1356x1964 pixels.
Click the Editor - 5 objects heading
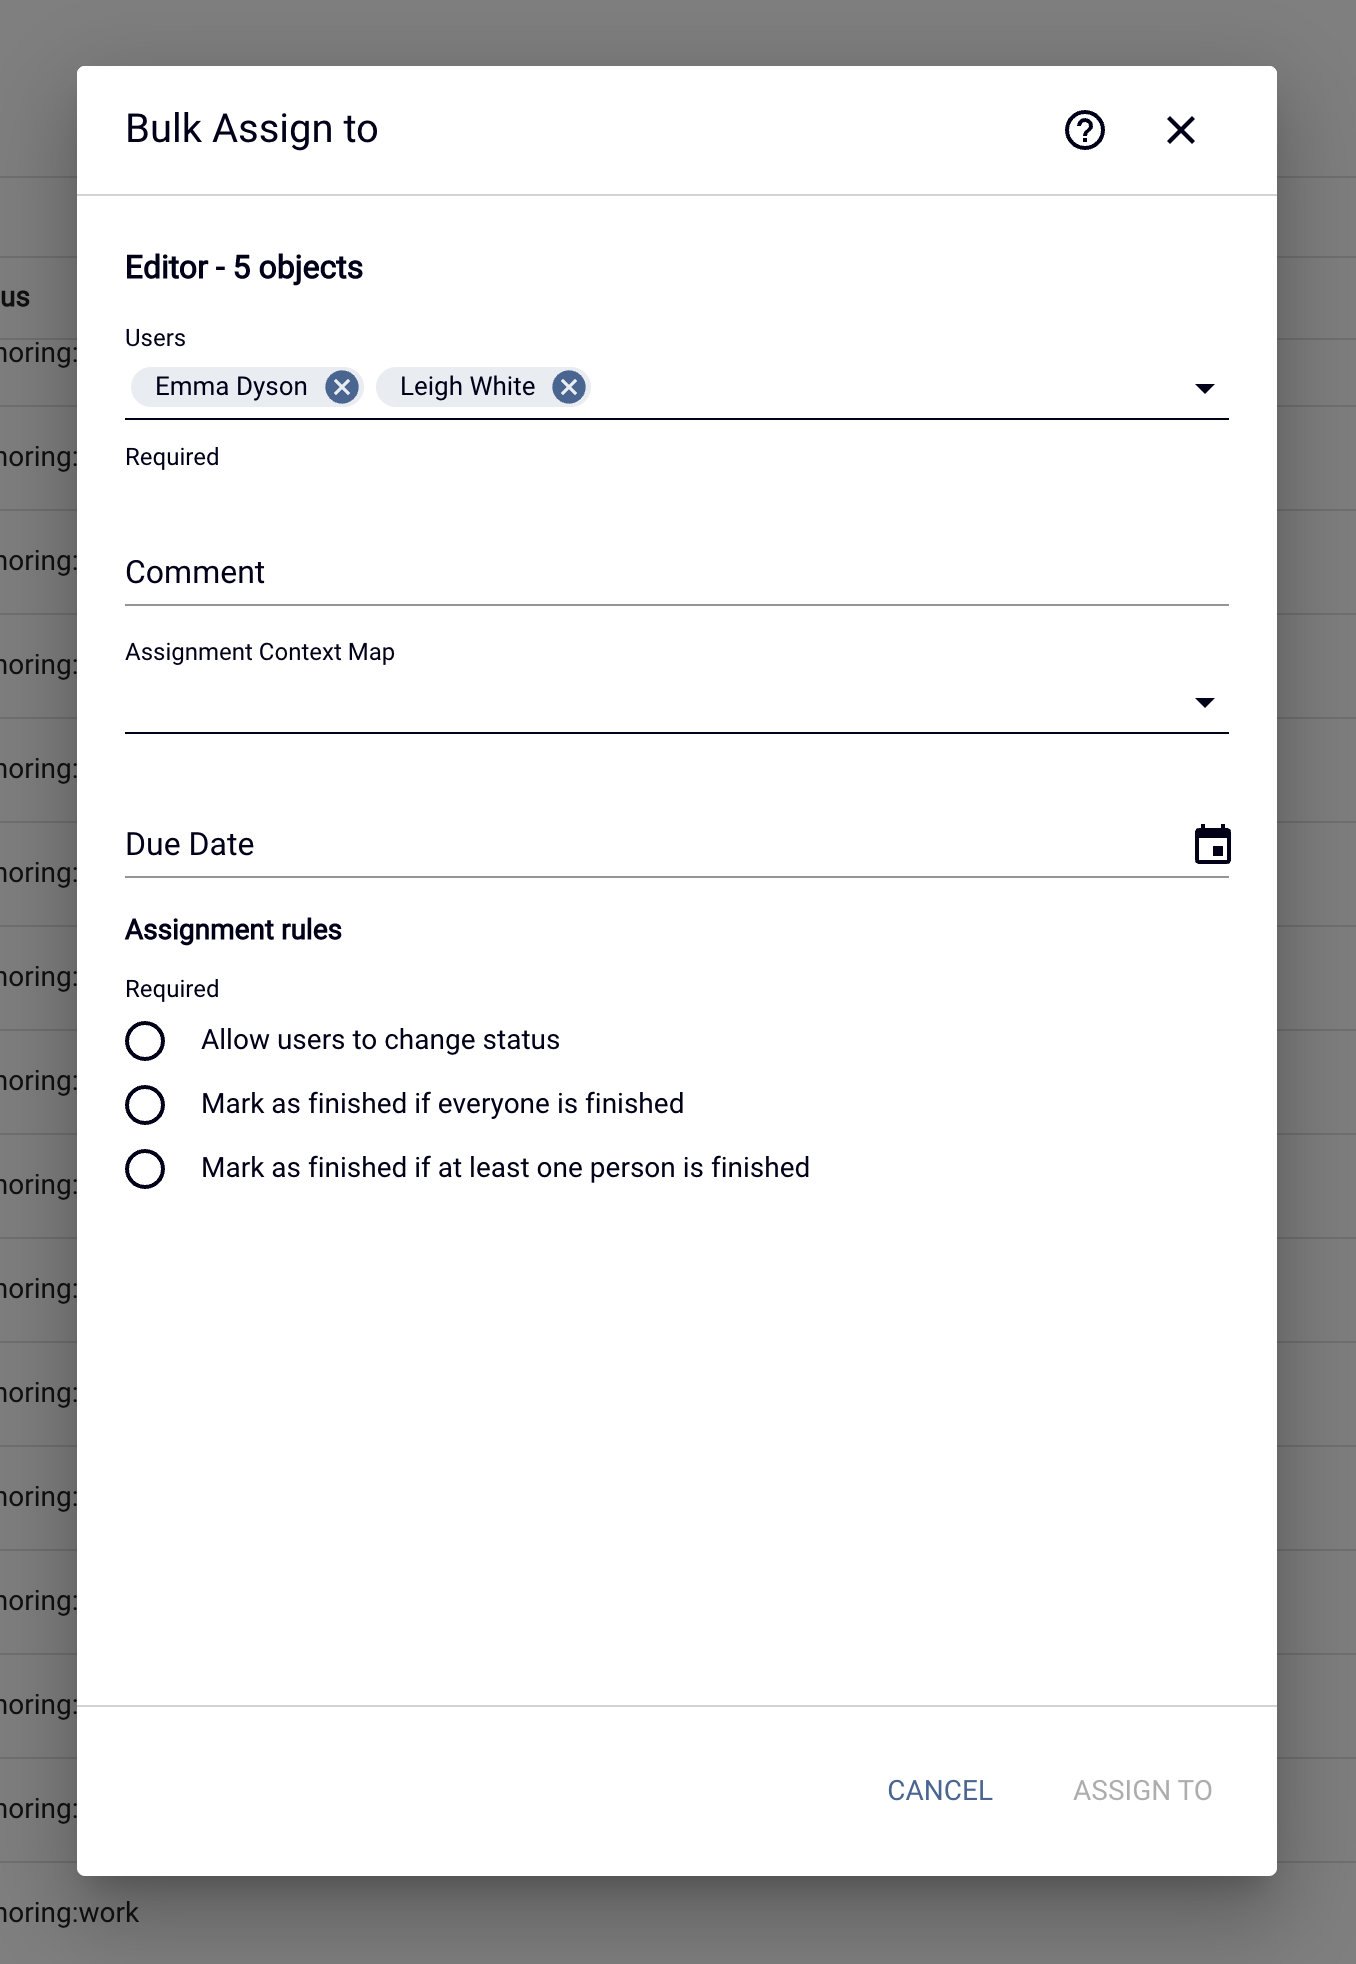pyautogui.click(x=244, y=268)
